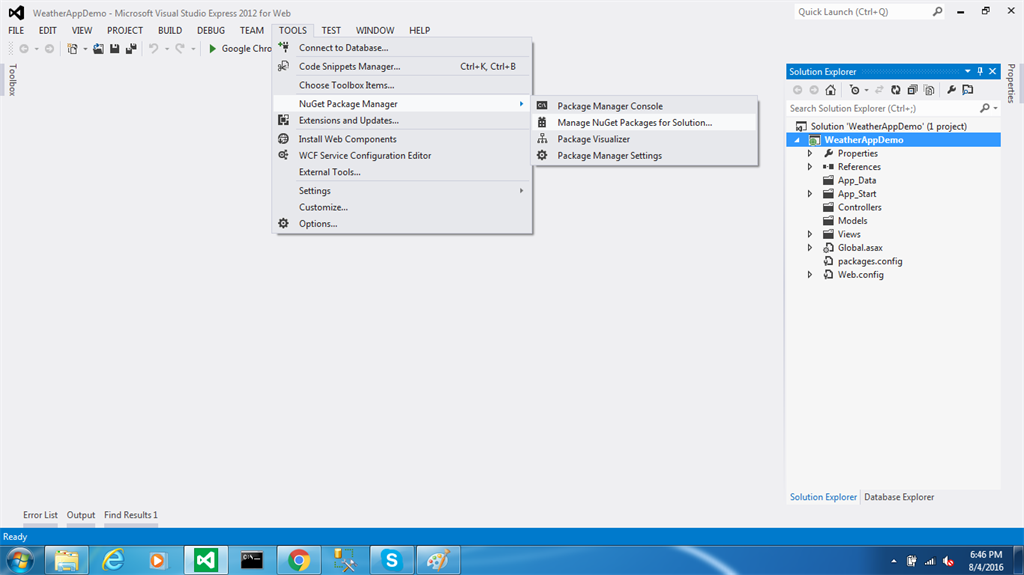Select Connect to Database menu item

tap(402, 48)
